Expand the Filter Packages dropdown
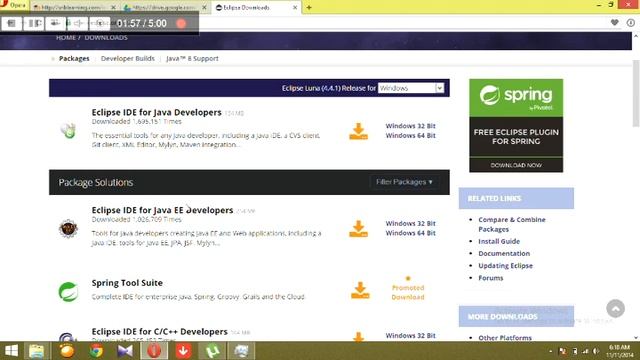This screenshot has width=640, height=360. click(x=404, y=182)
